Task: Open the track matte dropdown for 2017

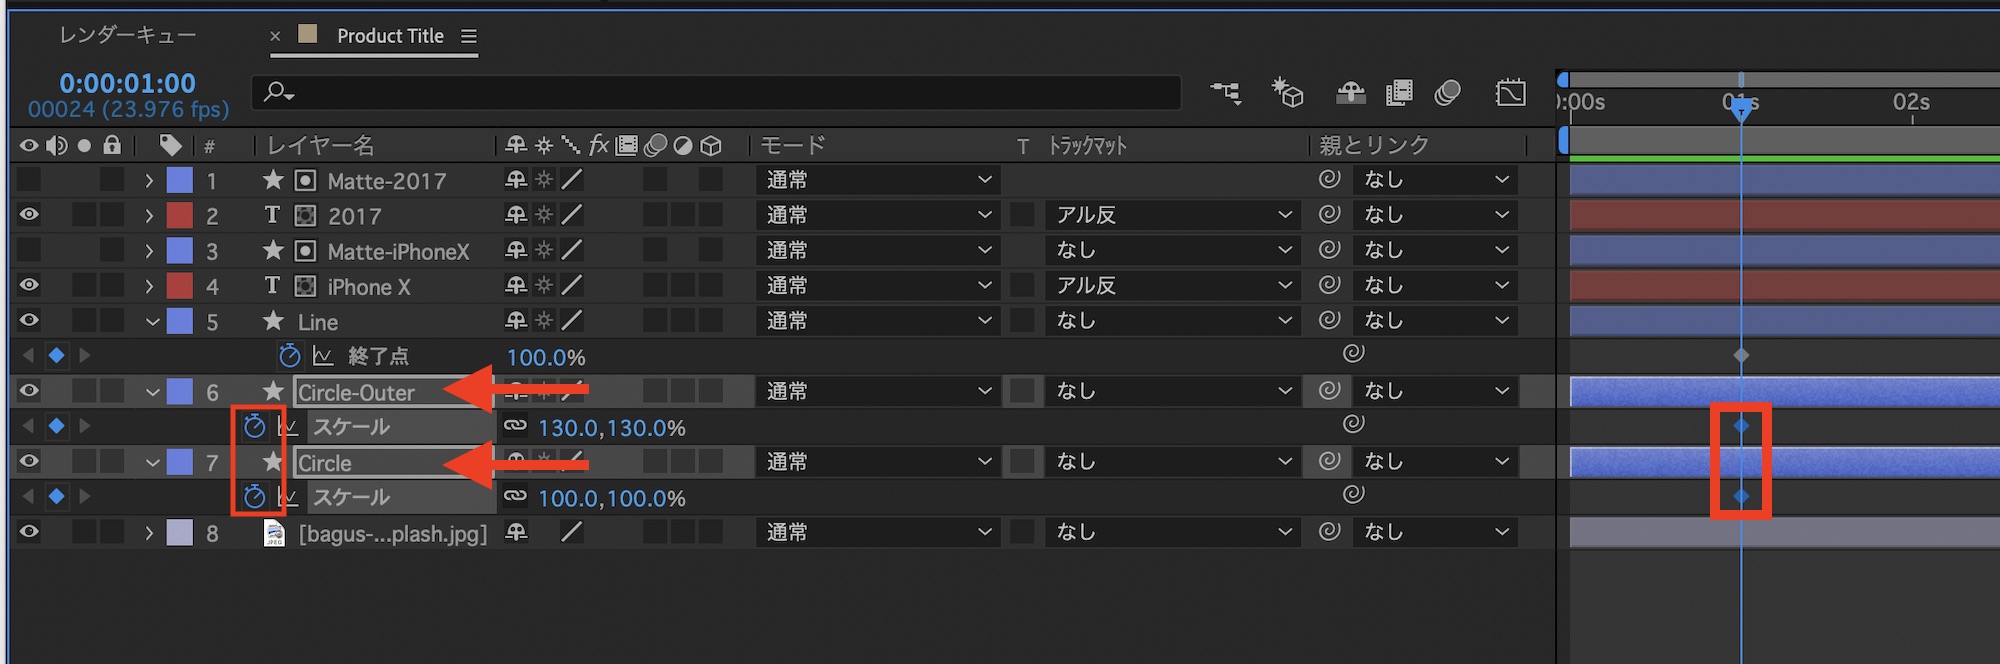Action: (1172, 215)
